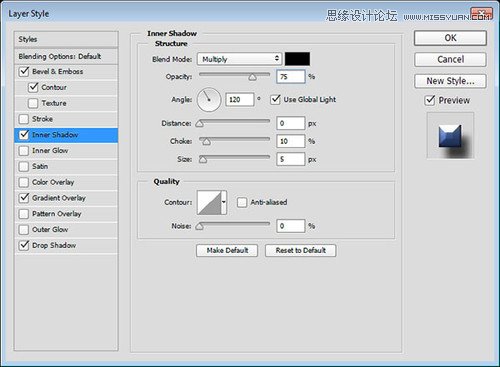This screenshot has height=367, width=500.
Task: Click the New Style... button
Action: click(450, 81)
